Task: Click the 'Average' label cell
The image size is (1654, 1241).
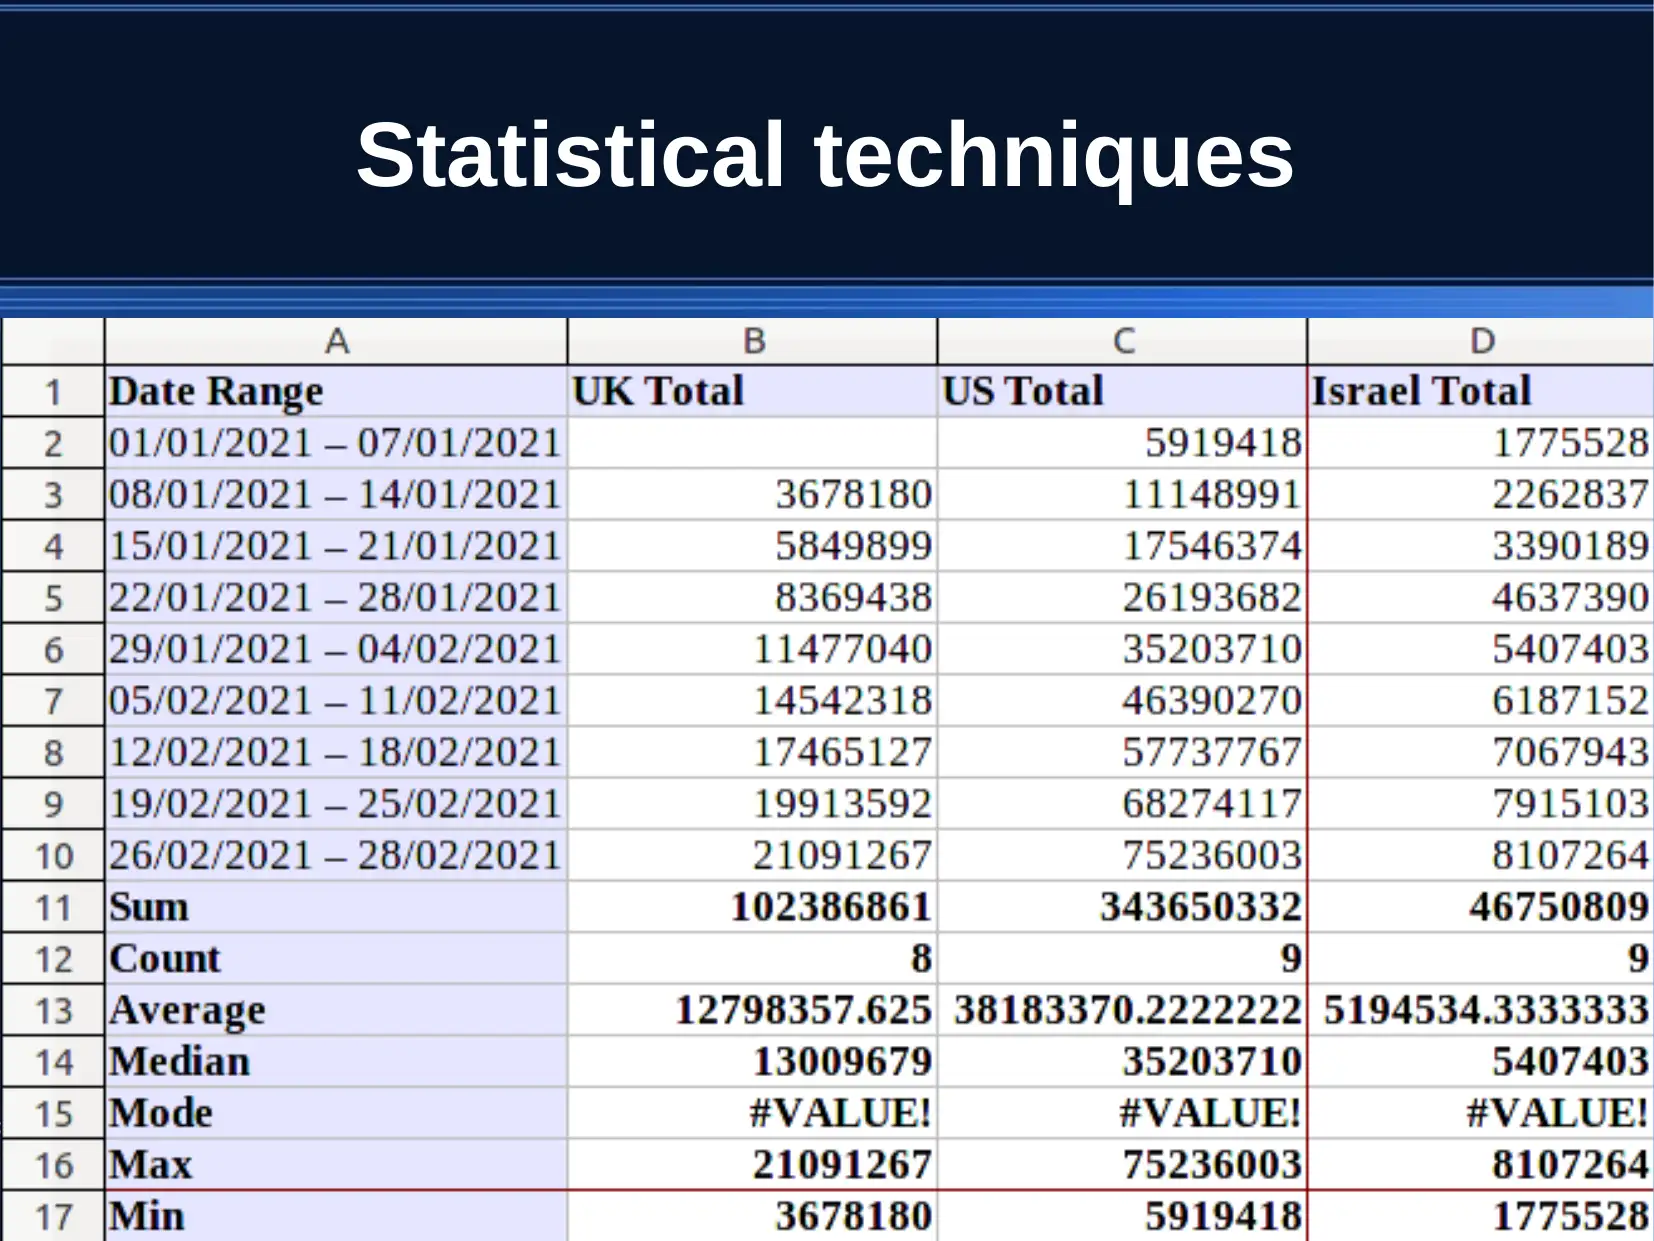Action: (336, 1010)
